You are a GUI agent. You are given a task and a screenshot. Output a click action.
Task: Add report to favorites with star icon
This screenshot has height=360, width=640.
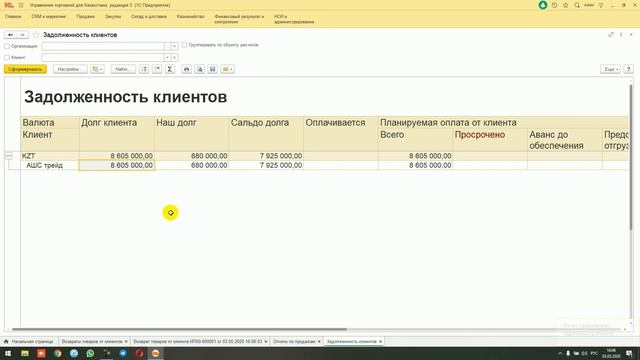(36, 35)
